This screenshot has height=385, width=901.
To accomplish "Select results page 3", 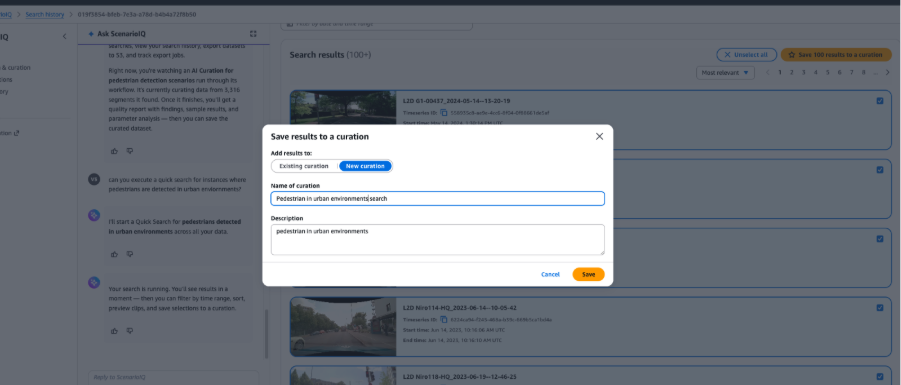I will 804,72.
